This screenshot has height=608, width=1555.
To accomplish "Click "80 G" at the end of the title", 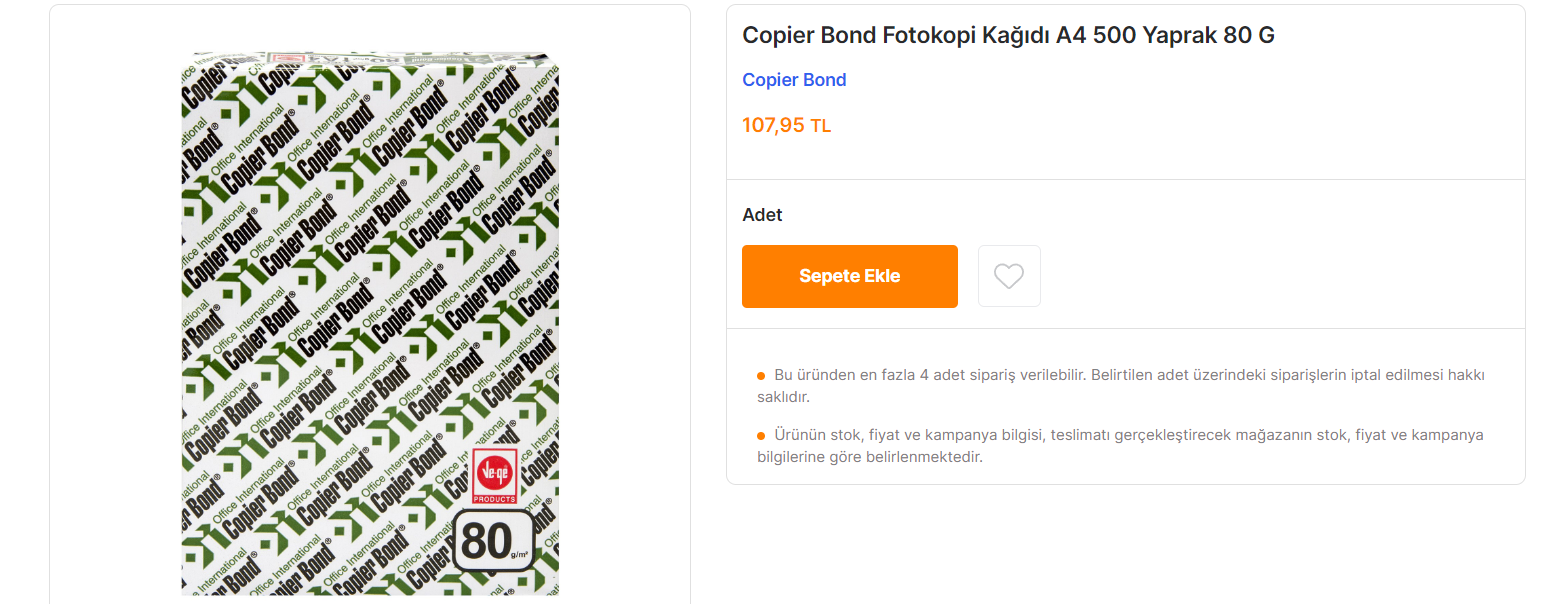I will click(x=1250, y=36).
